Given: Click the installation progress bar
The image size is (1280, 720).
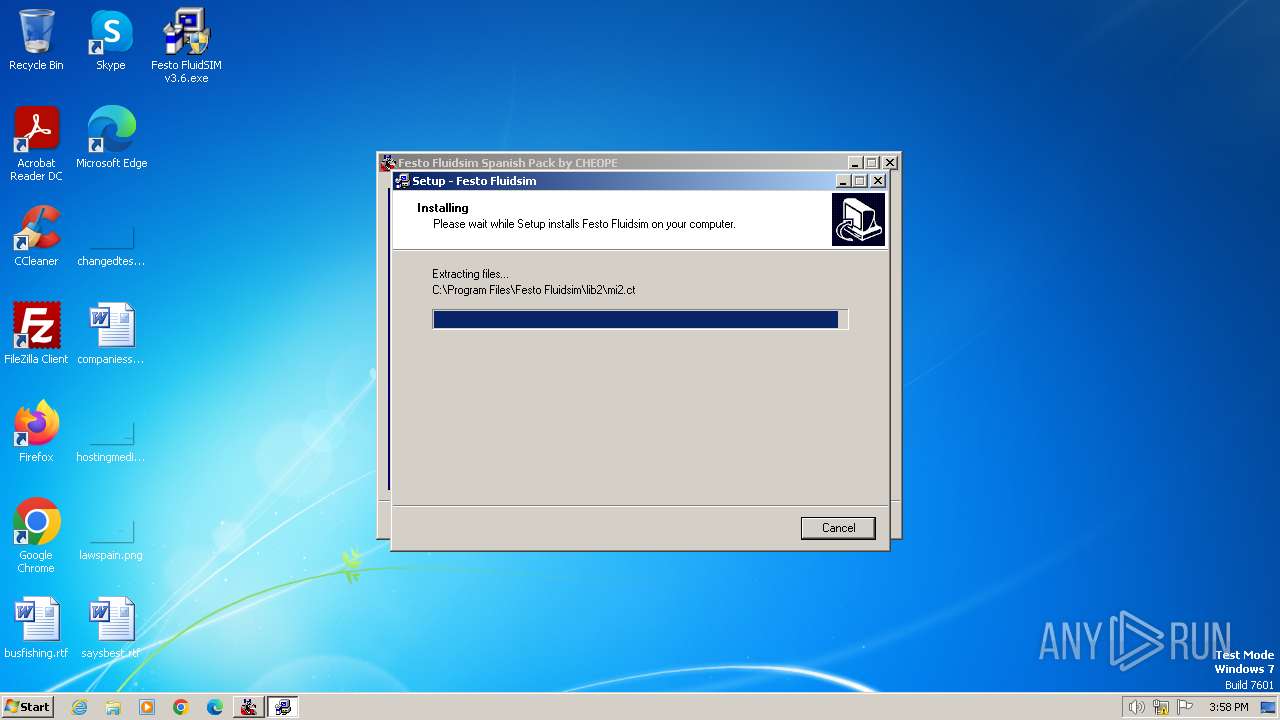Looking at the screenshot, I should (640, 319).
